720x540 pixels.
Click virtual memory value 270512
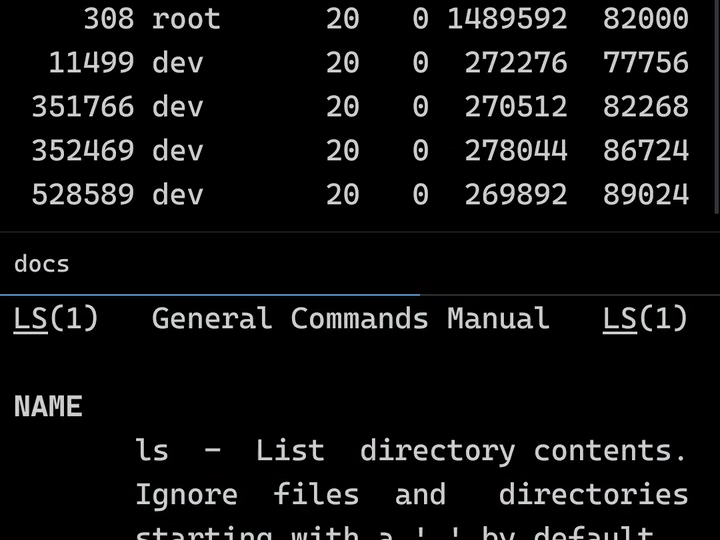516,107
